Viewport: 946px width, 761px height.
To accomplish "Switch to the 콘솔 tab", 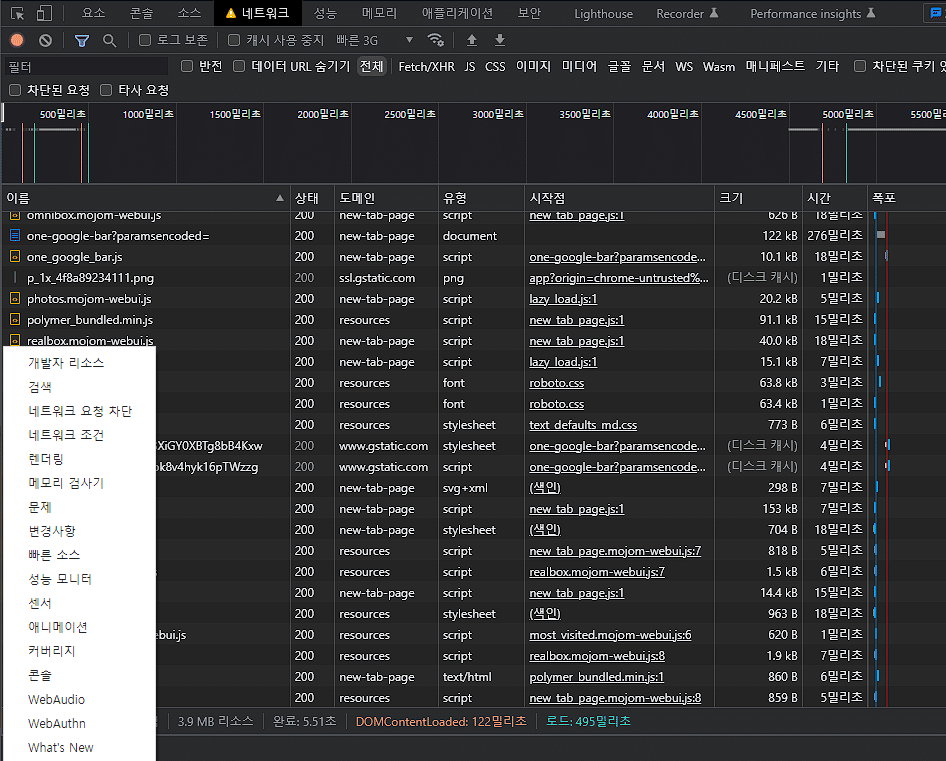I will pos(142,13).
